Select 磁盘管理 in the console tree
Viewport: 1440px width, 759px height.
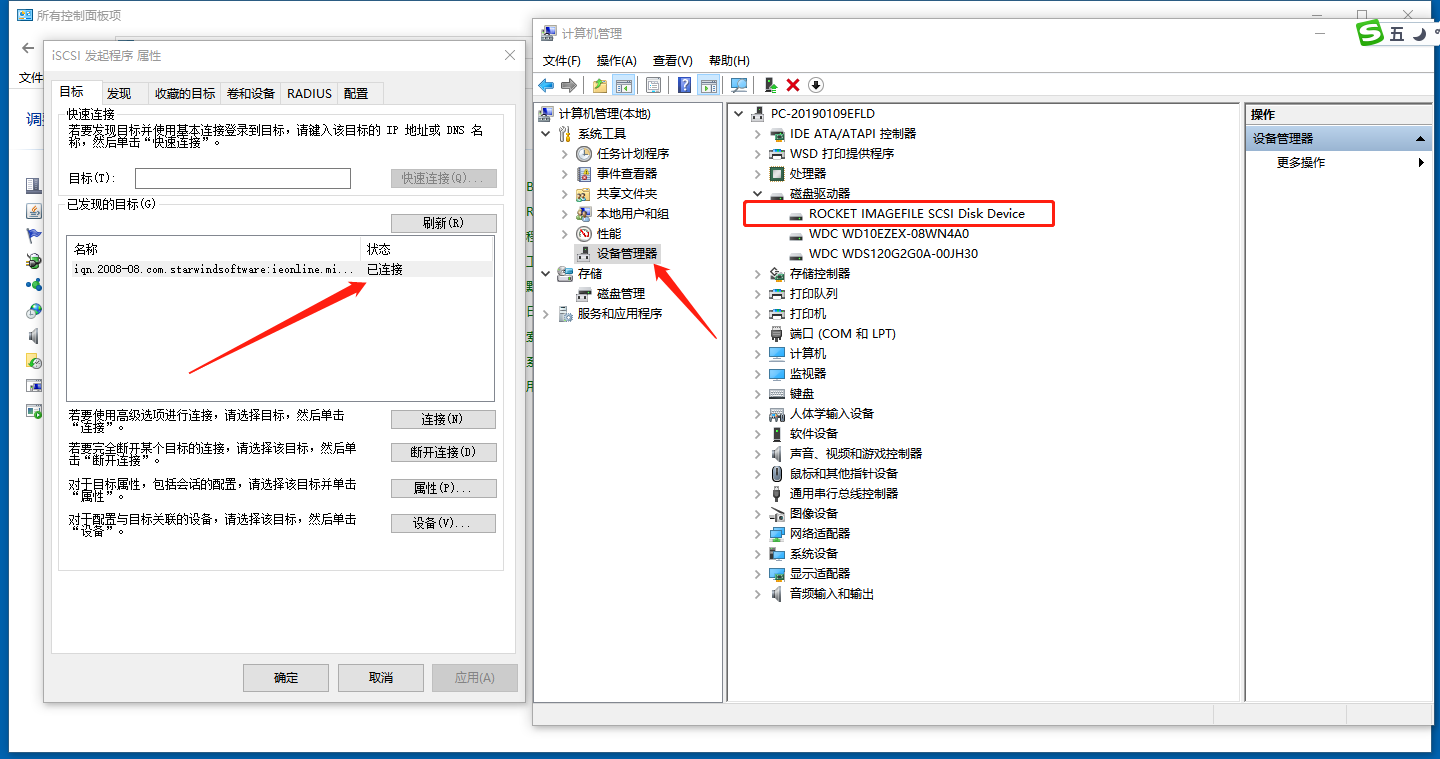[x=621, y=293]
